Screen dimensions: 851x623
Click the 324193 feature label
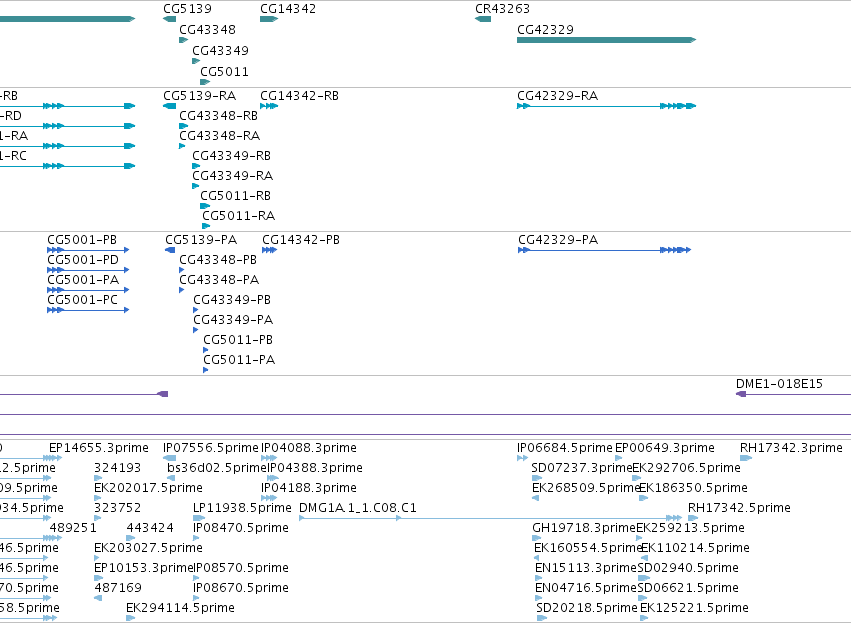[x=117, y=468]
